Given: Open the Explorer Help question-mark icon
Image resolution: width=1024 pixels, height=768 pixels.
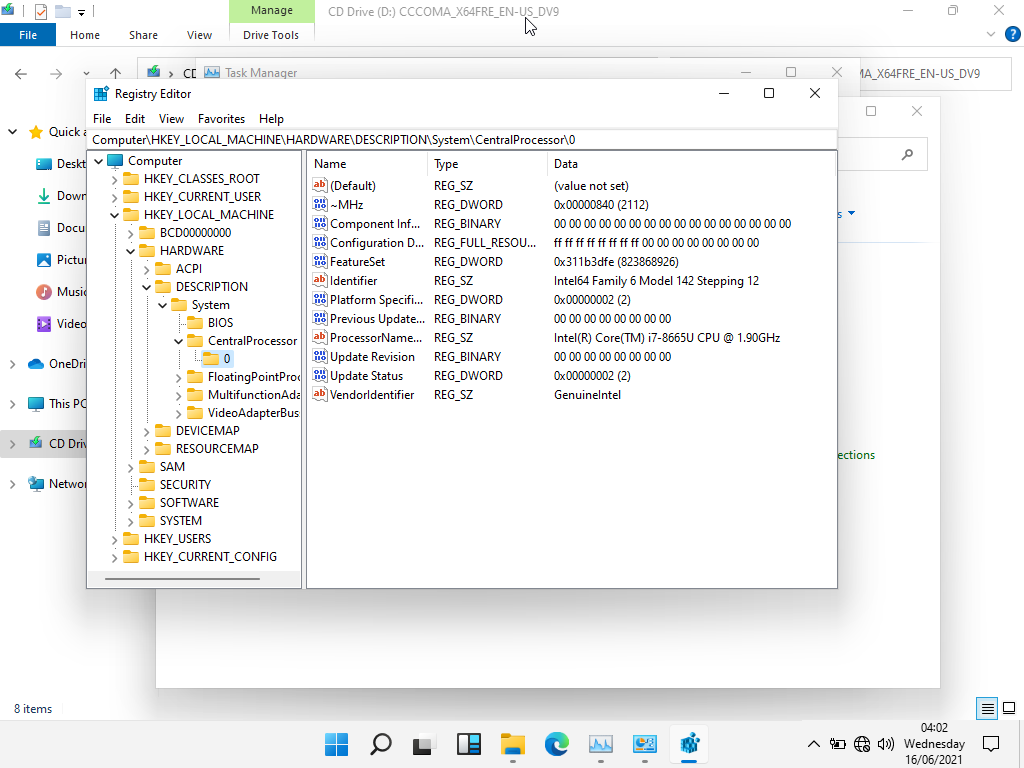Looking at the screenshot, I should tap(1012, 35).
